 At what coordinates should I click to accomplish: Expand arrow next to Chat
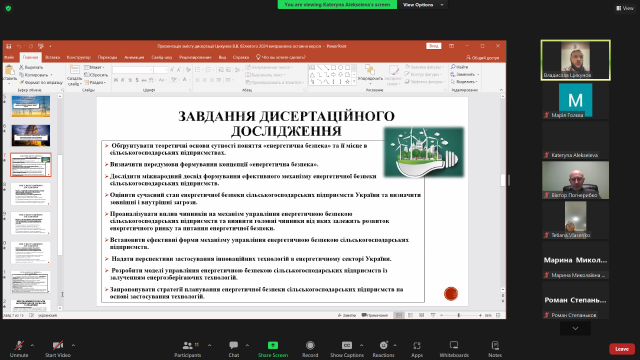[x=247, y=345]
